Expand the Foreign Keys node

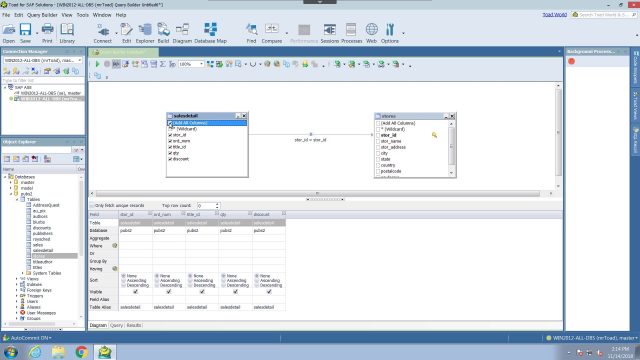tap(17, 290)
